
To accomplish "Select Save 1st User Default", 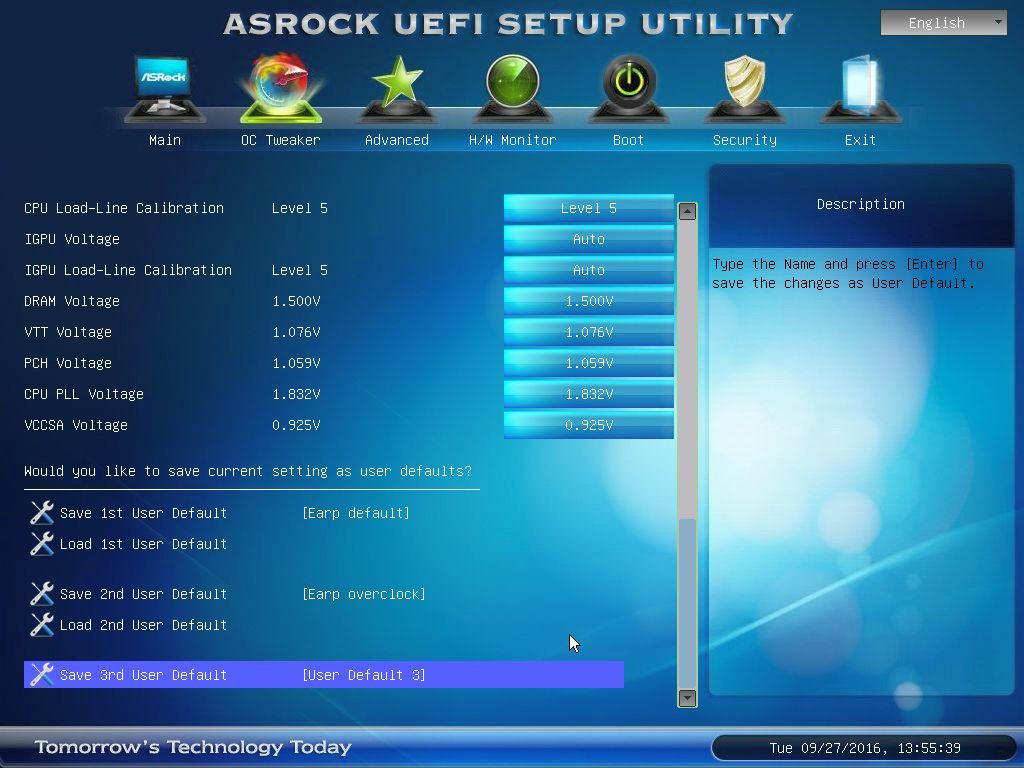I will [143, 513].
